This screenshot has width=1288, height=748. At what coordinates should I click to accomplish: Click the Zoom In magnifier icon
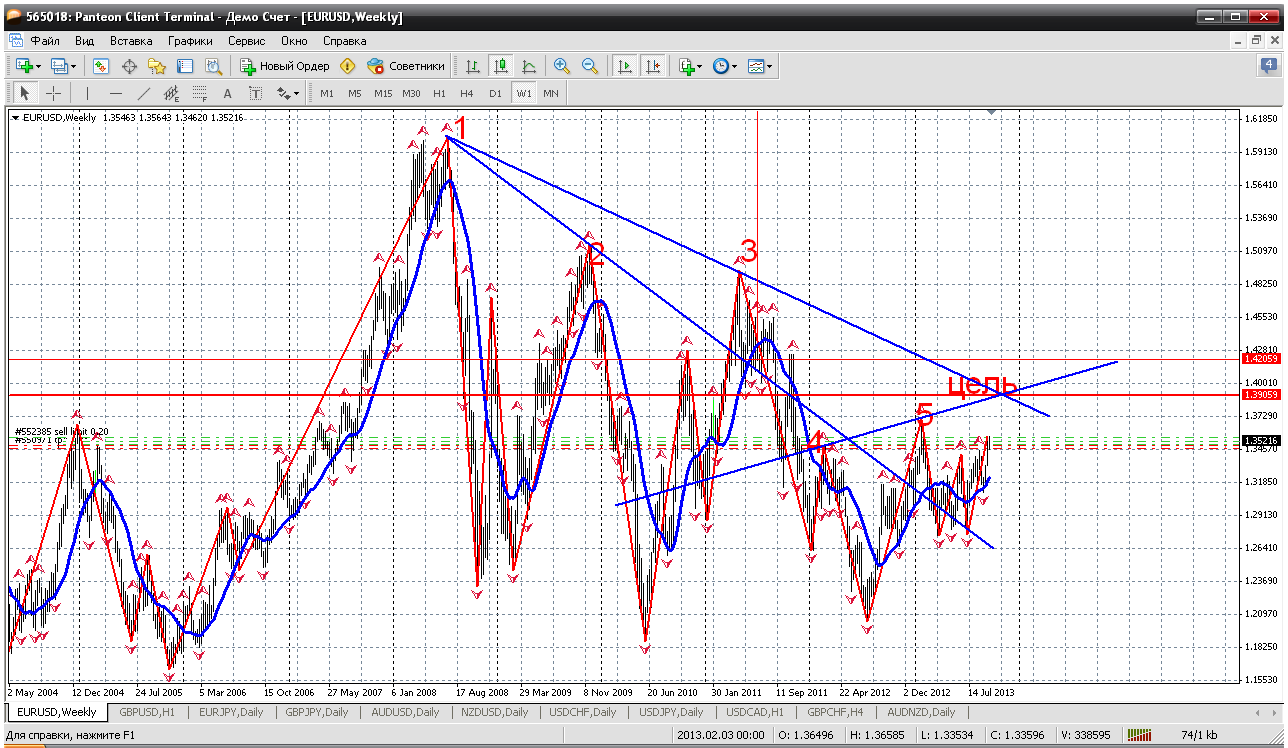[562, 66]
